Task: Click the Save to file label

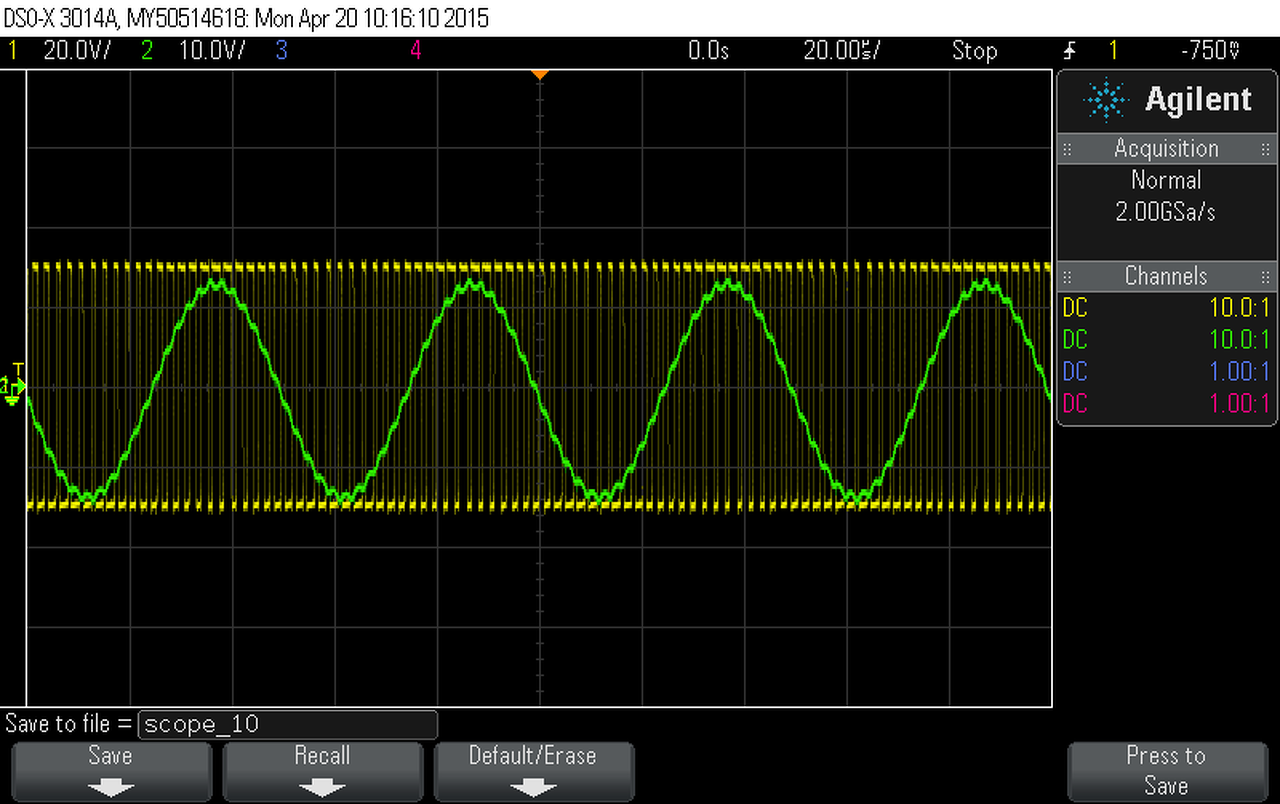Action: (69, 724)
